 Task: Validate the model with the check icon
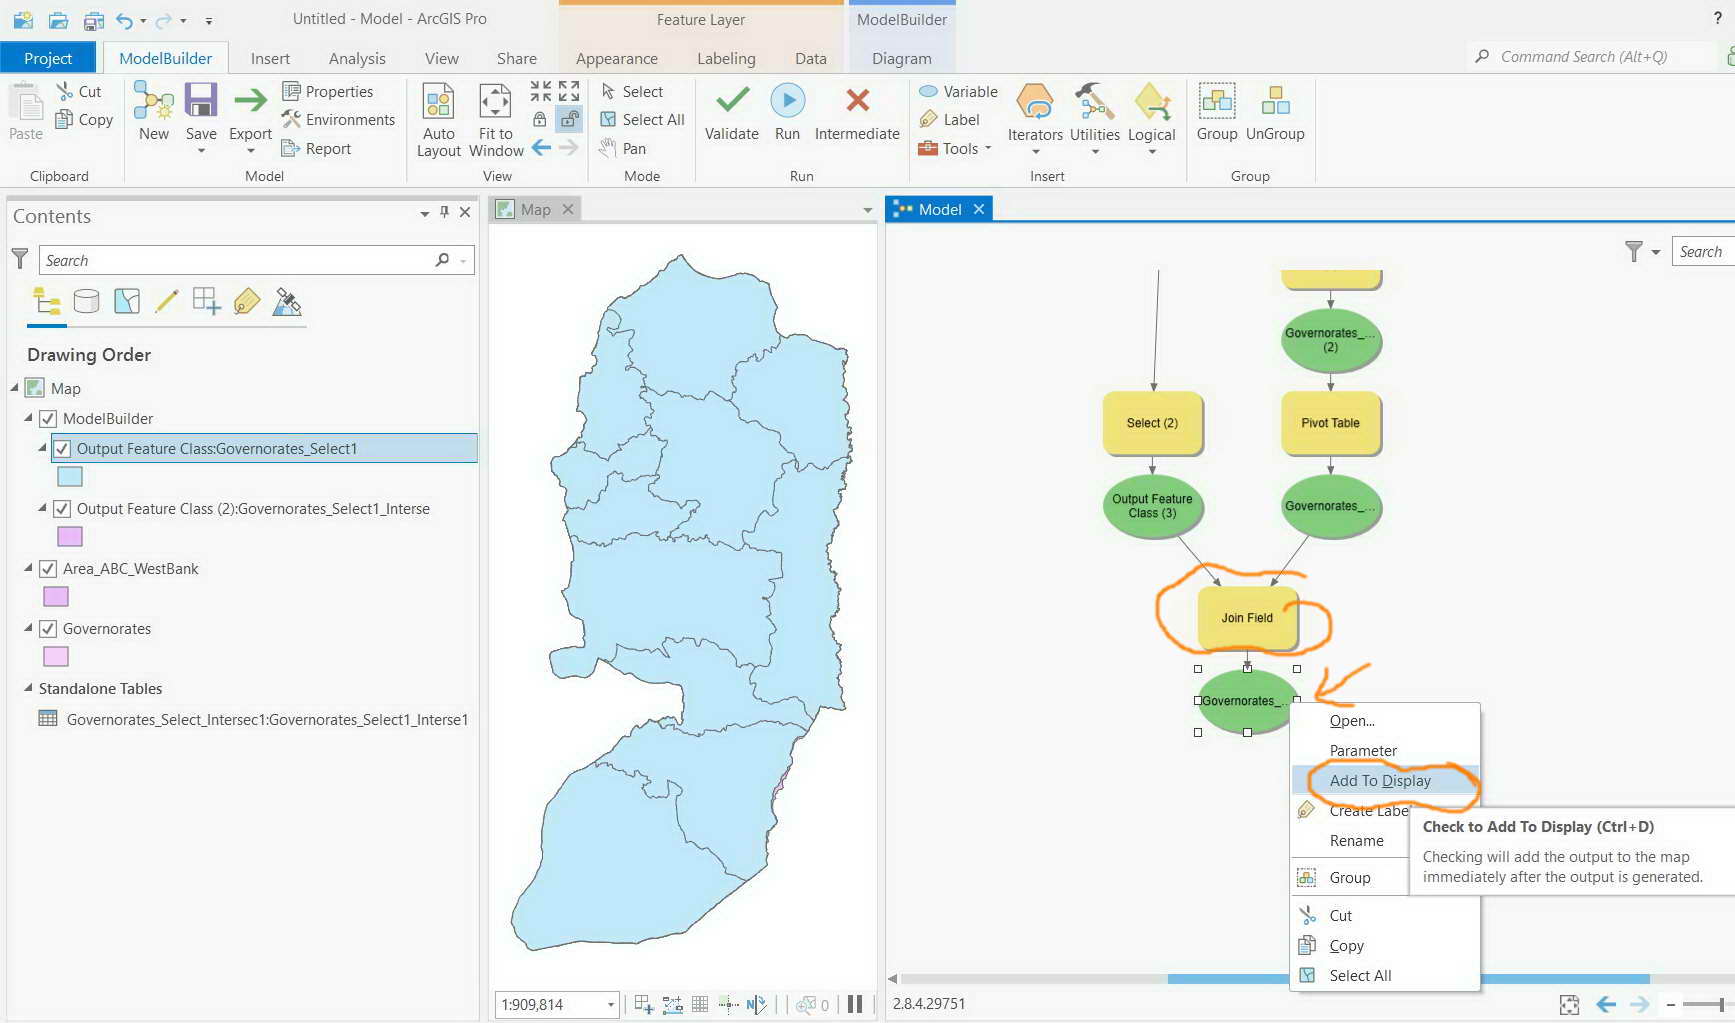732,100
